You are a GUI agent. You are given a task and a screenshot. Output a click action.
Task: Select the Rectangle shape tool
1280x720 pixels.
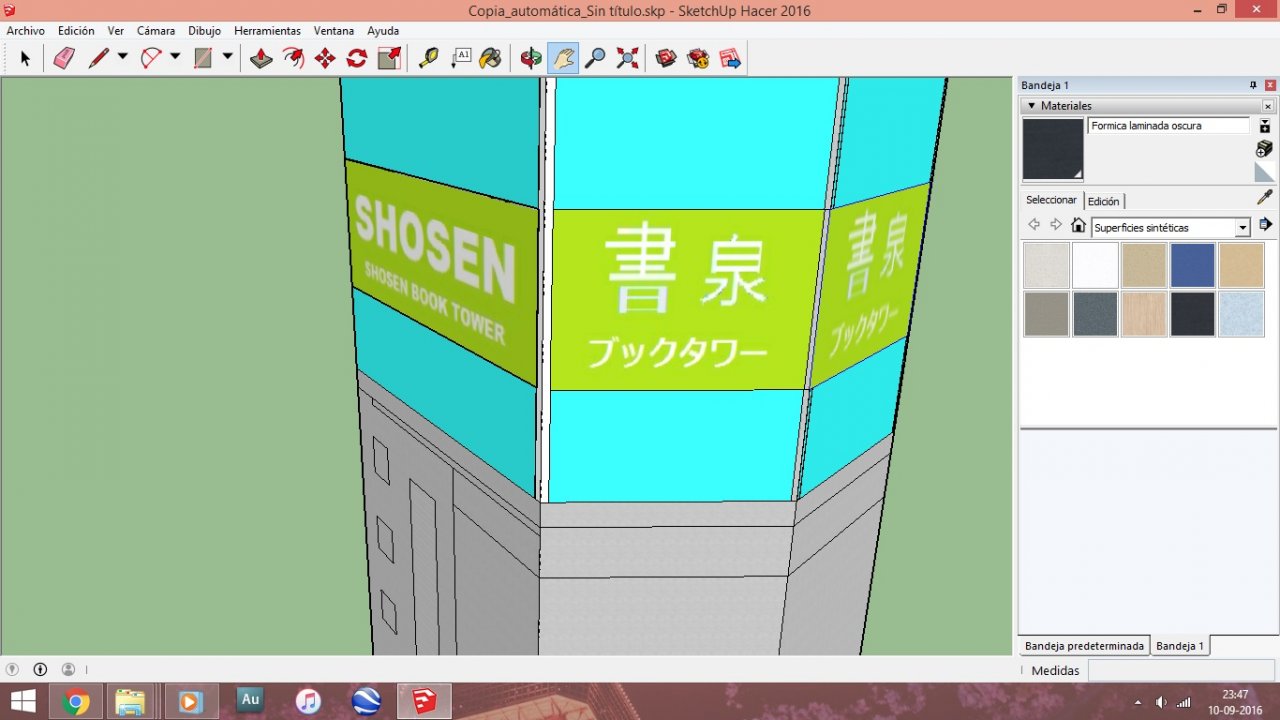click(x=203, y=59)
